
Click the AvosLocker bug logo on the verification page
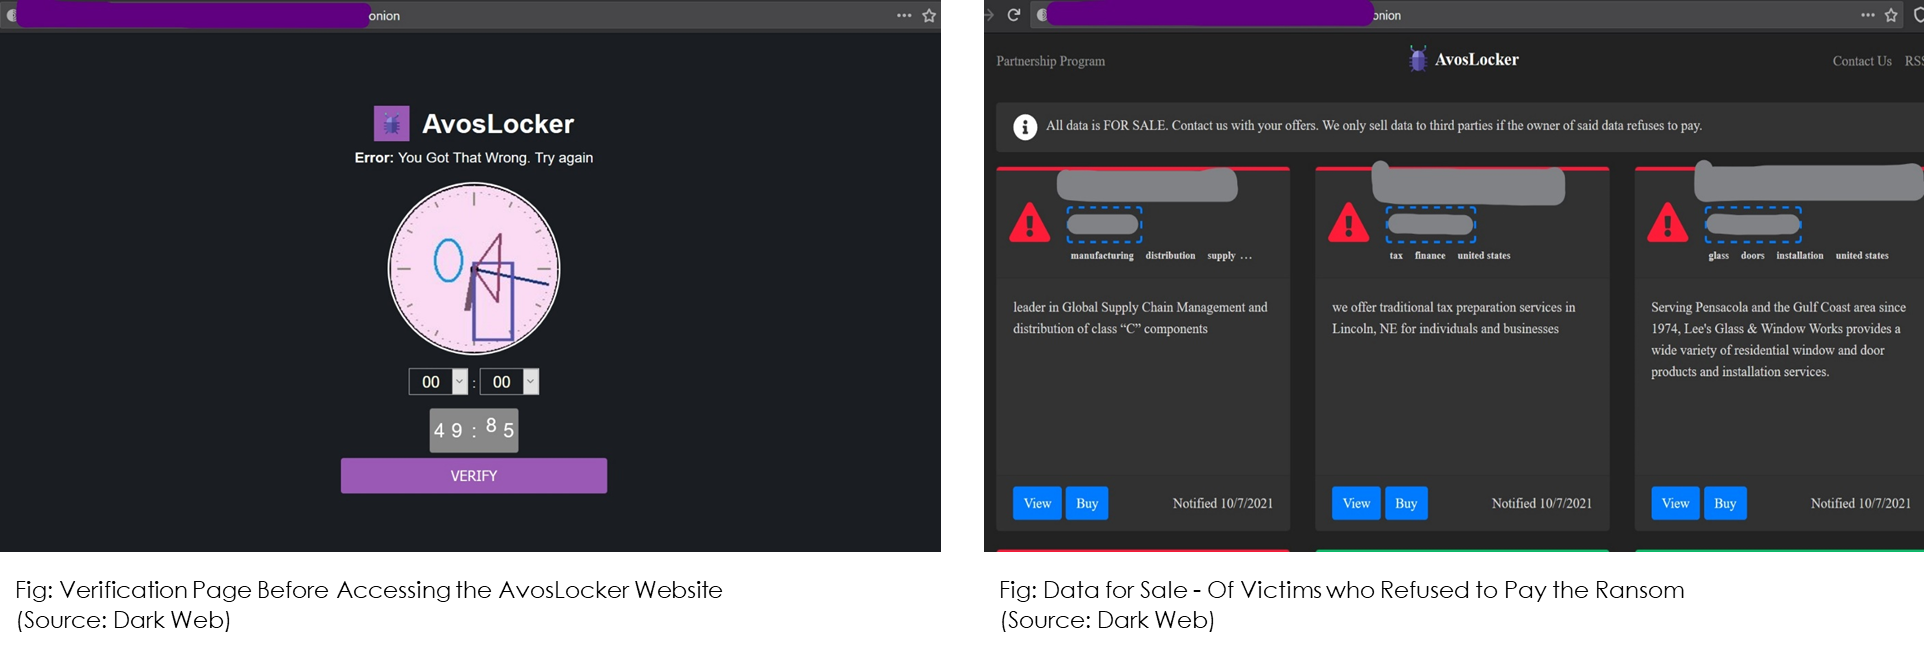click(391, 123)
